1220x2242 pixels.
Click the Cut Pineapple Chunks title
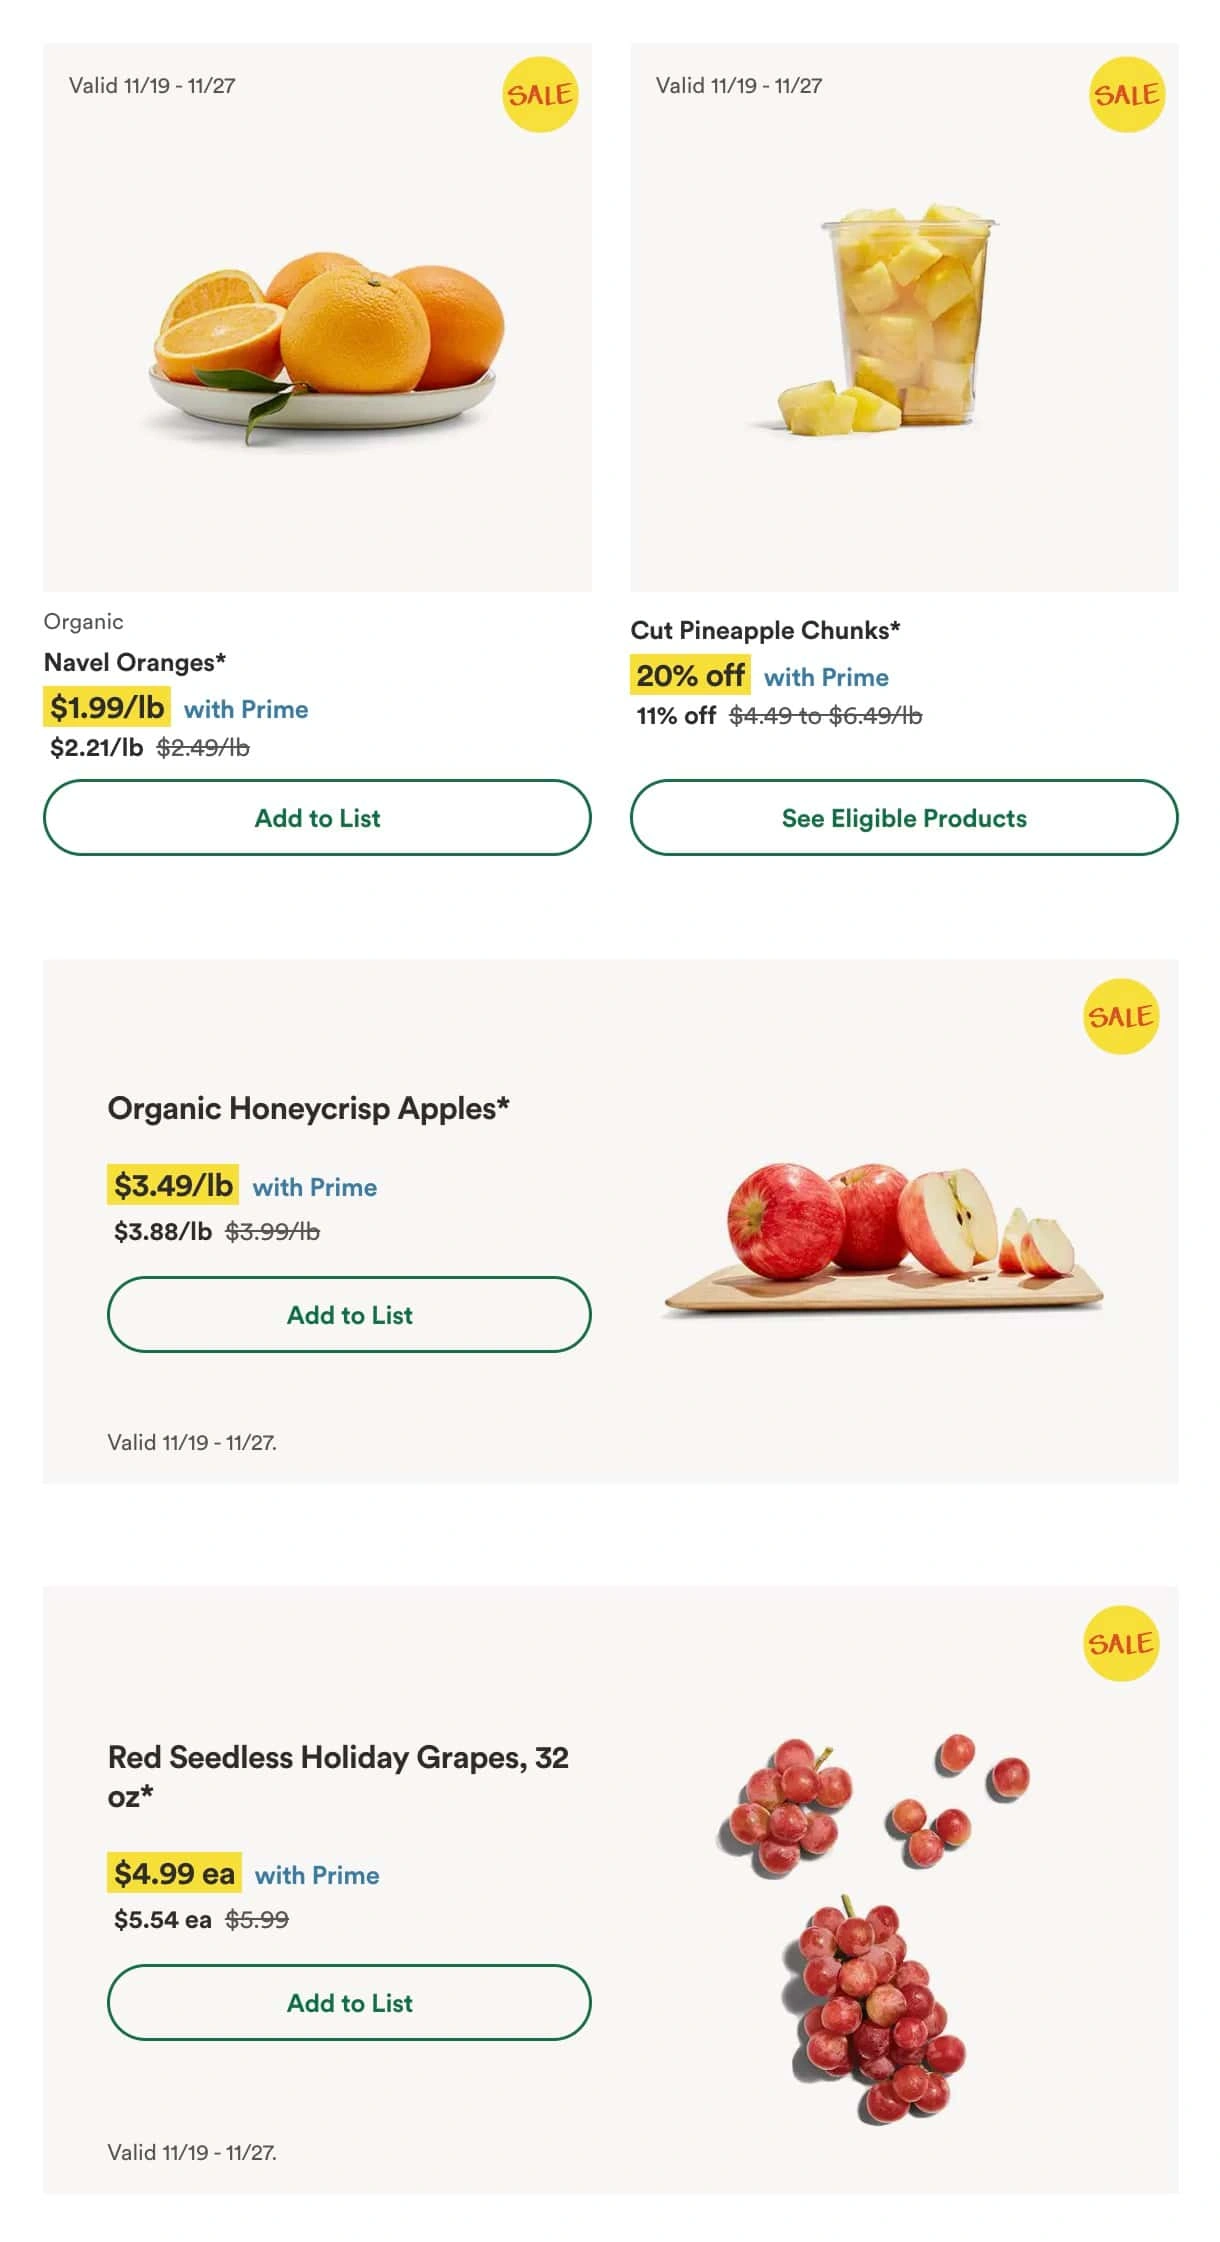coord(765,630)
